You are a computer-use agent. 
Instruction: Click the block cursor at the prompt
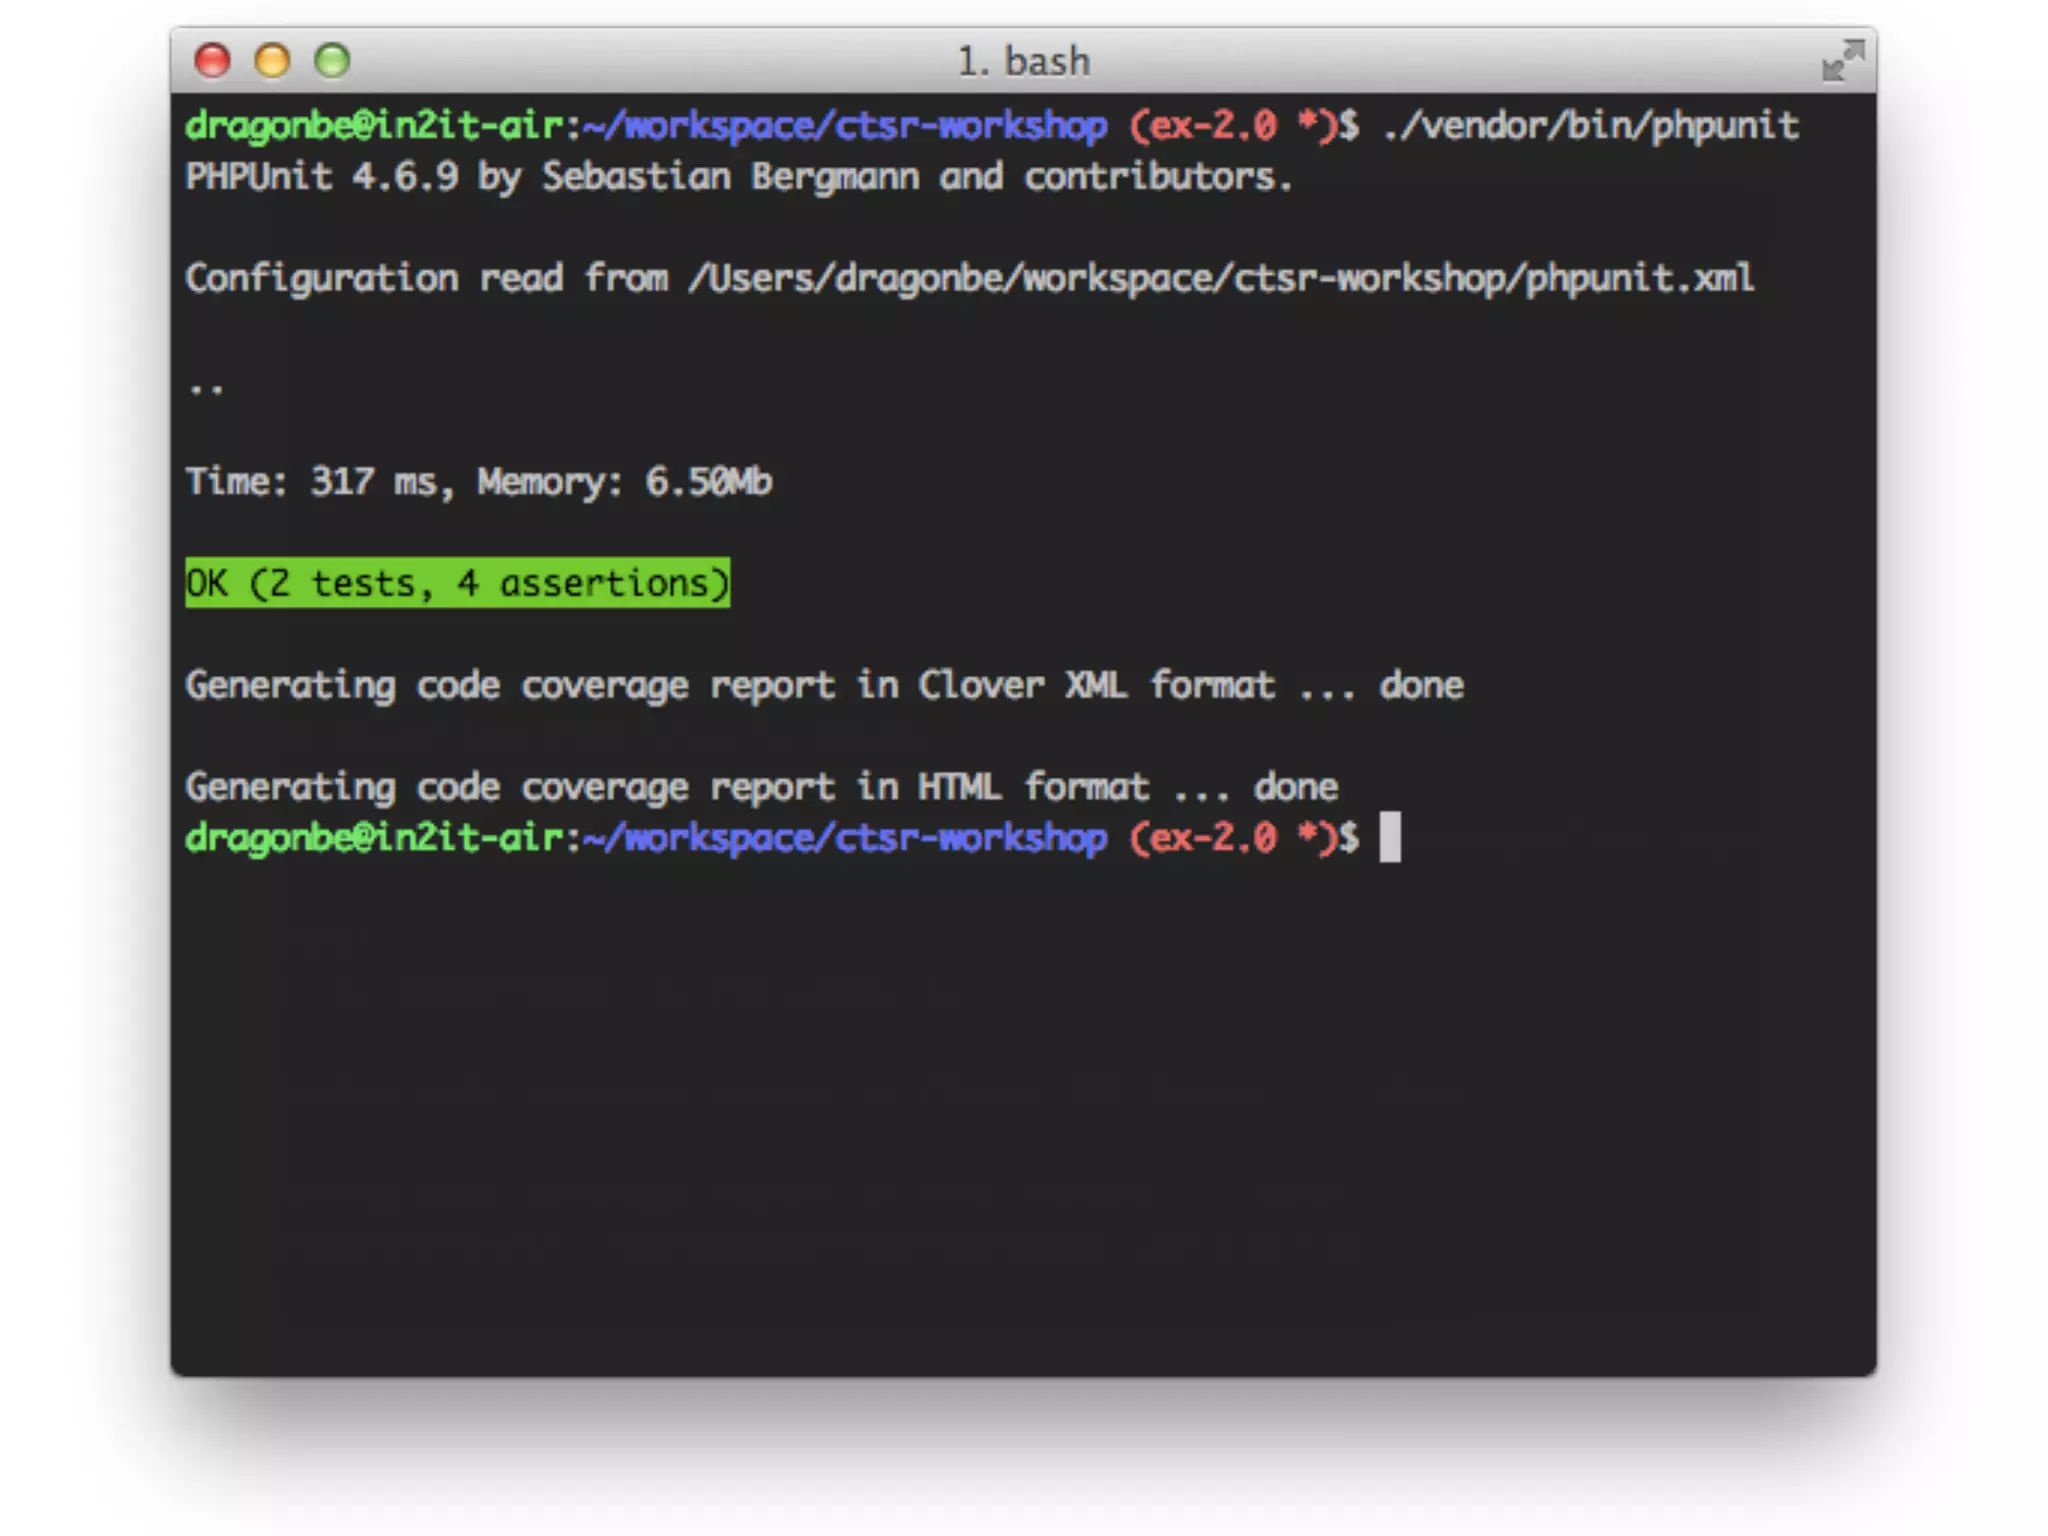tap(1389, 838)
